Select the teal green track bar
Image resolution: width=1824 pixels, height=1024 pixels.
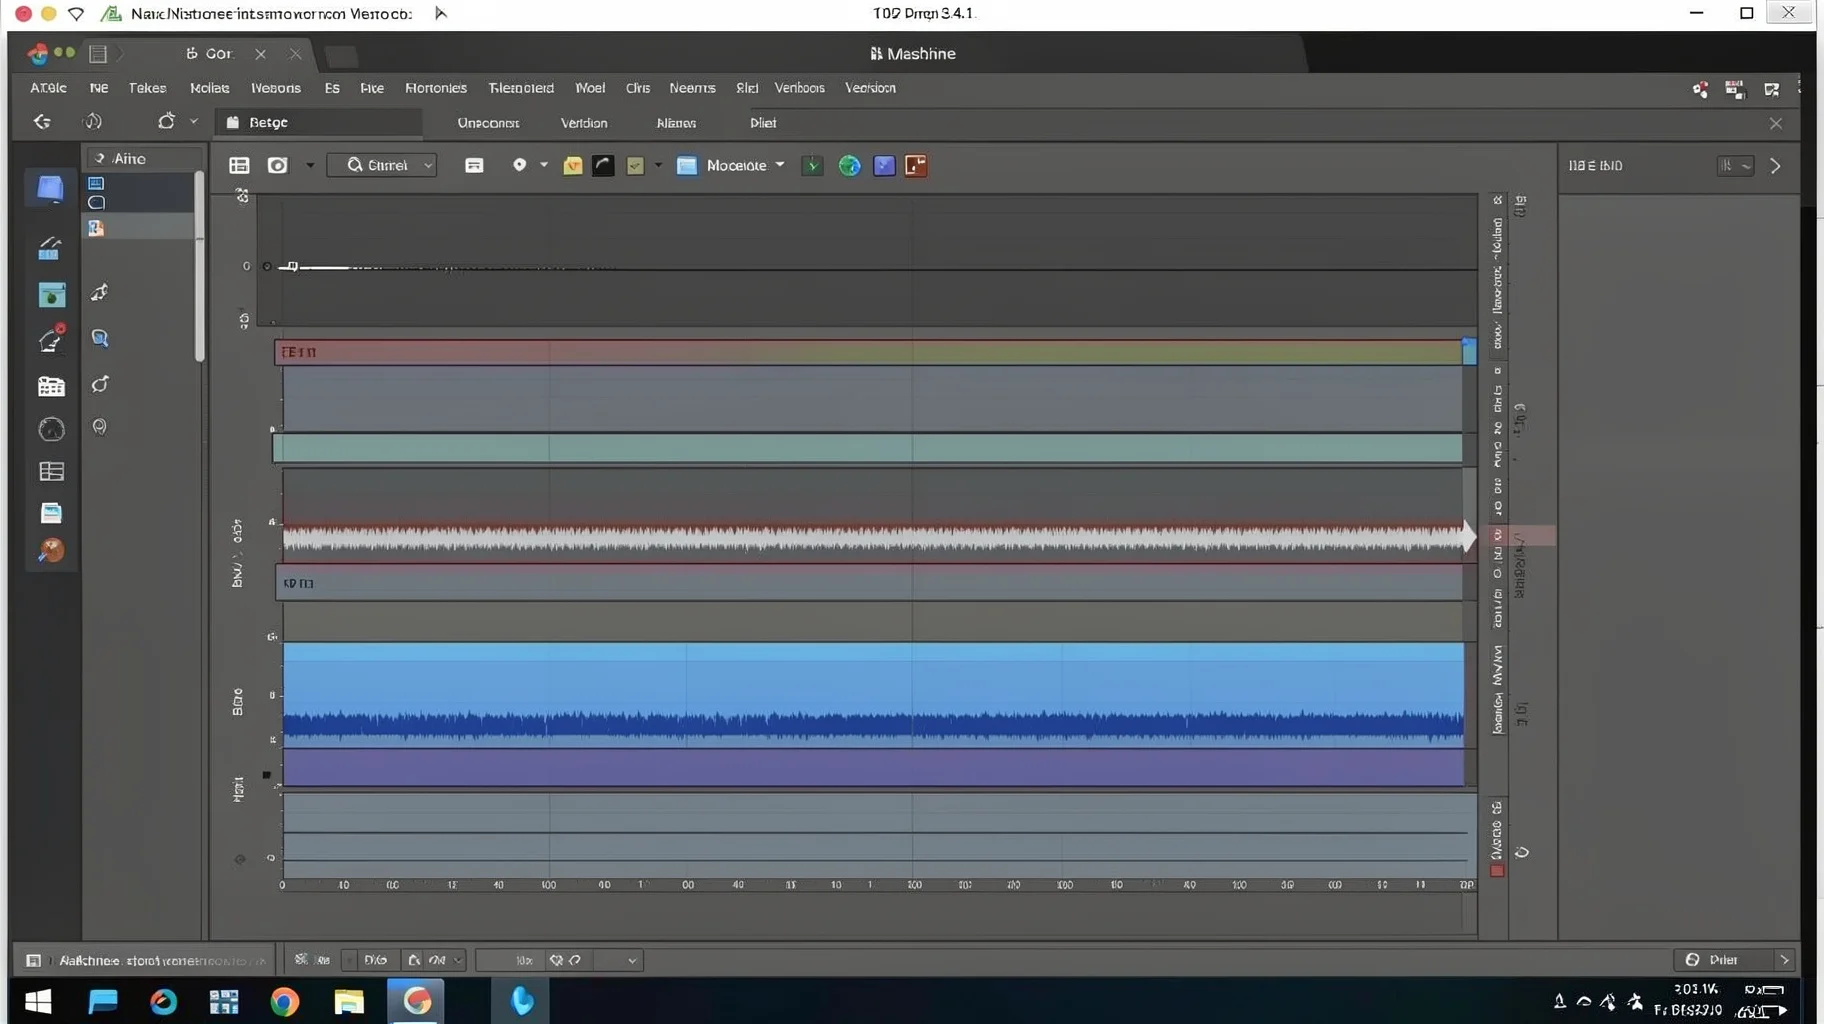868,448
